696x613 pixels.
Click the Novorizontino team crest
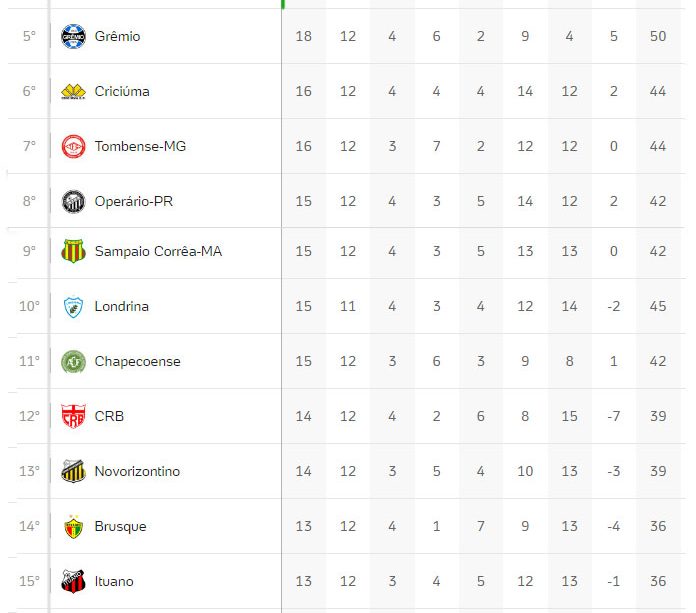(73, 471)
